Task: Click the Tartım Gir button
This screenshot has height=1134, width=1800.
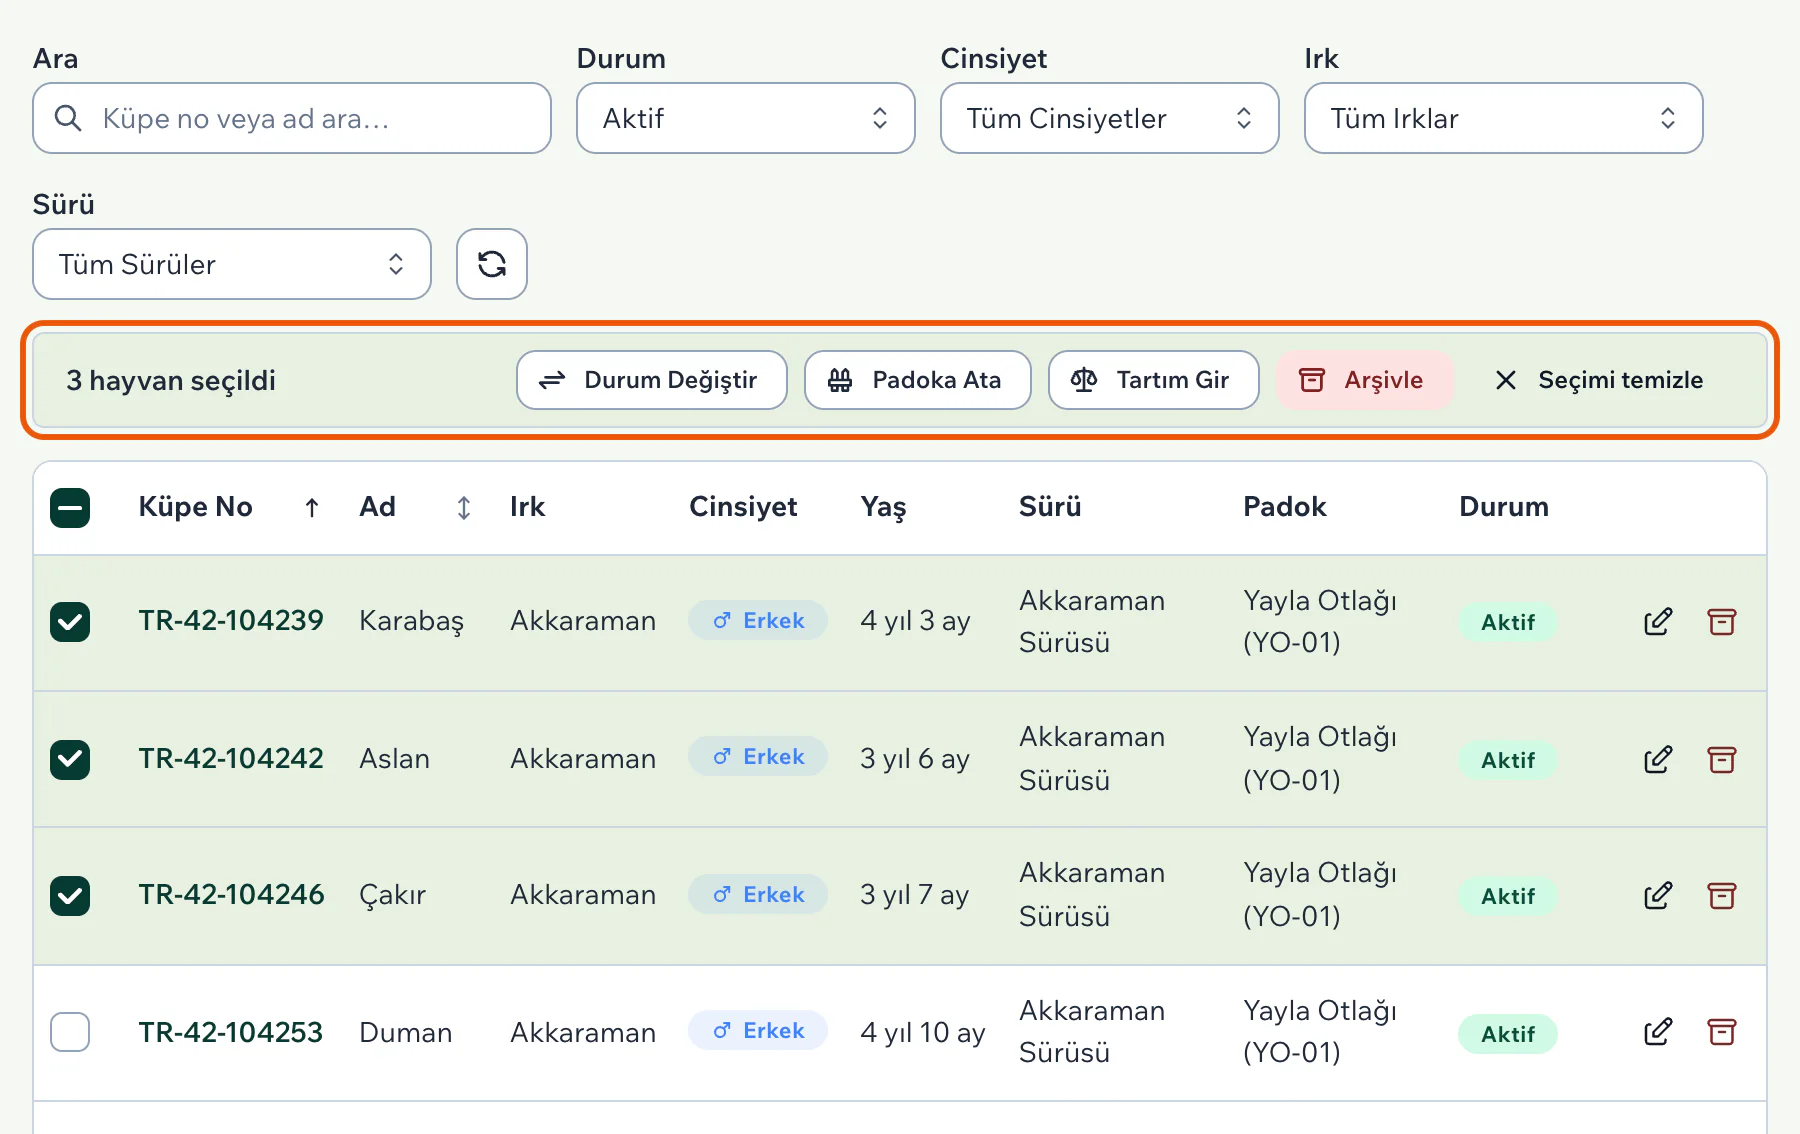Action: click(x=1154, y=380)
